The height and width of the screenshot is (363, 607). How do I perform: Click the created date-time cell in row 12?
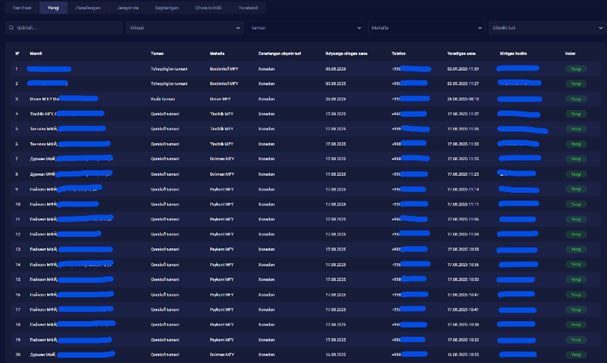click(x=463, y=235)
